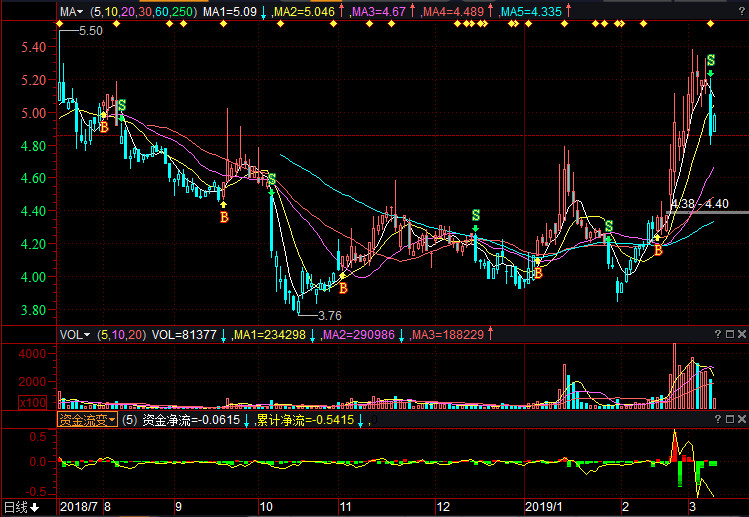The image size is (749, 517).
Task: Edit VOL parameters (5,10,20)
Action: [x=121, y=334]
